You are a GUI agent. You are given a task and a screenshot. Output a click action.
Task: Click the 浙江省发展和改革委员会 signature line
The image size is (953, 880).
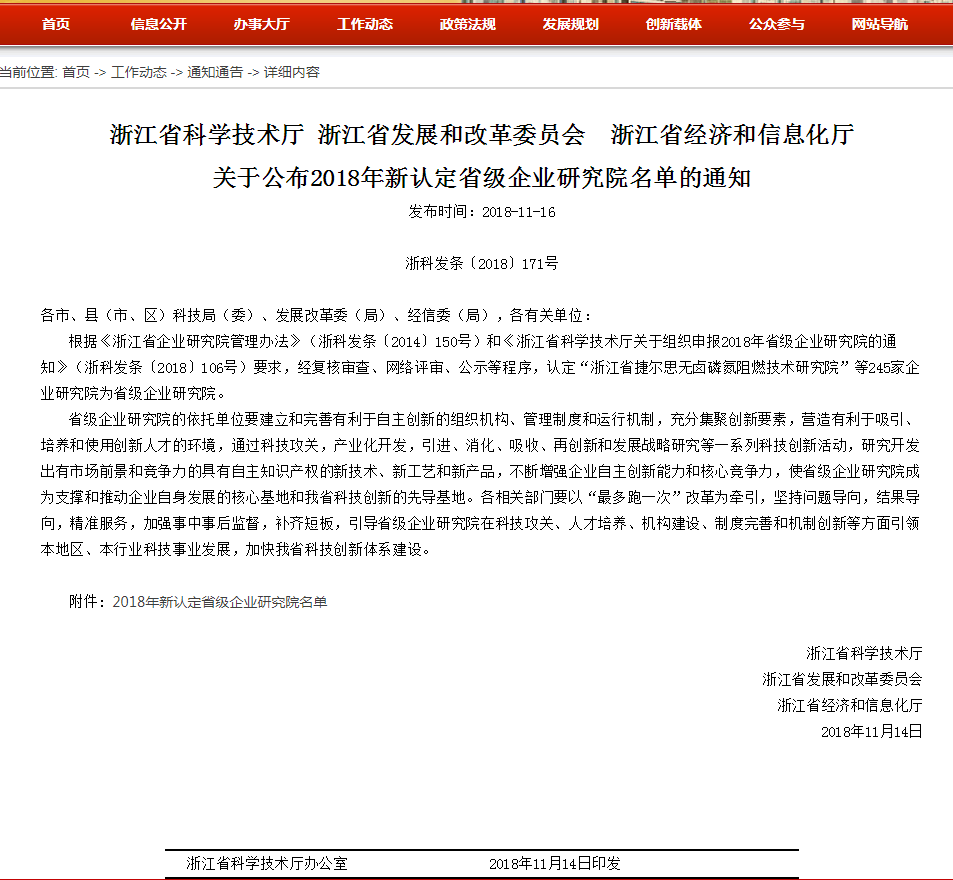[x=841, y=679]
